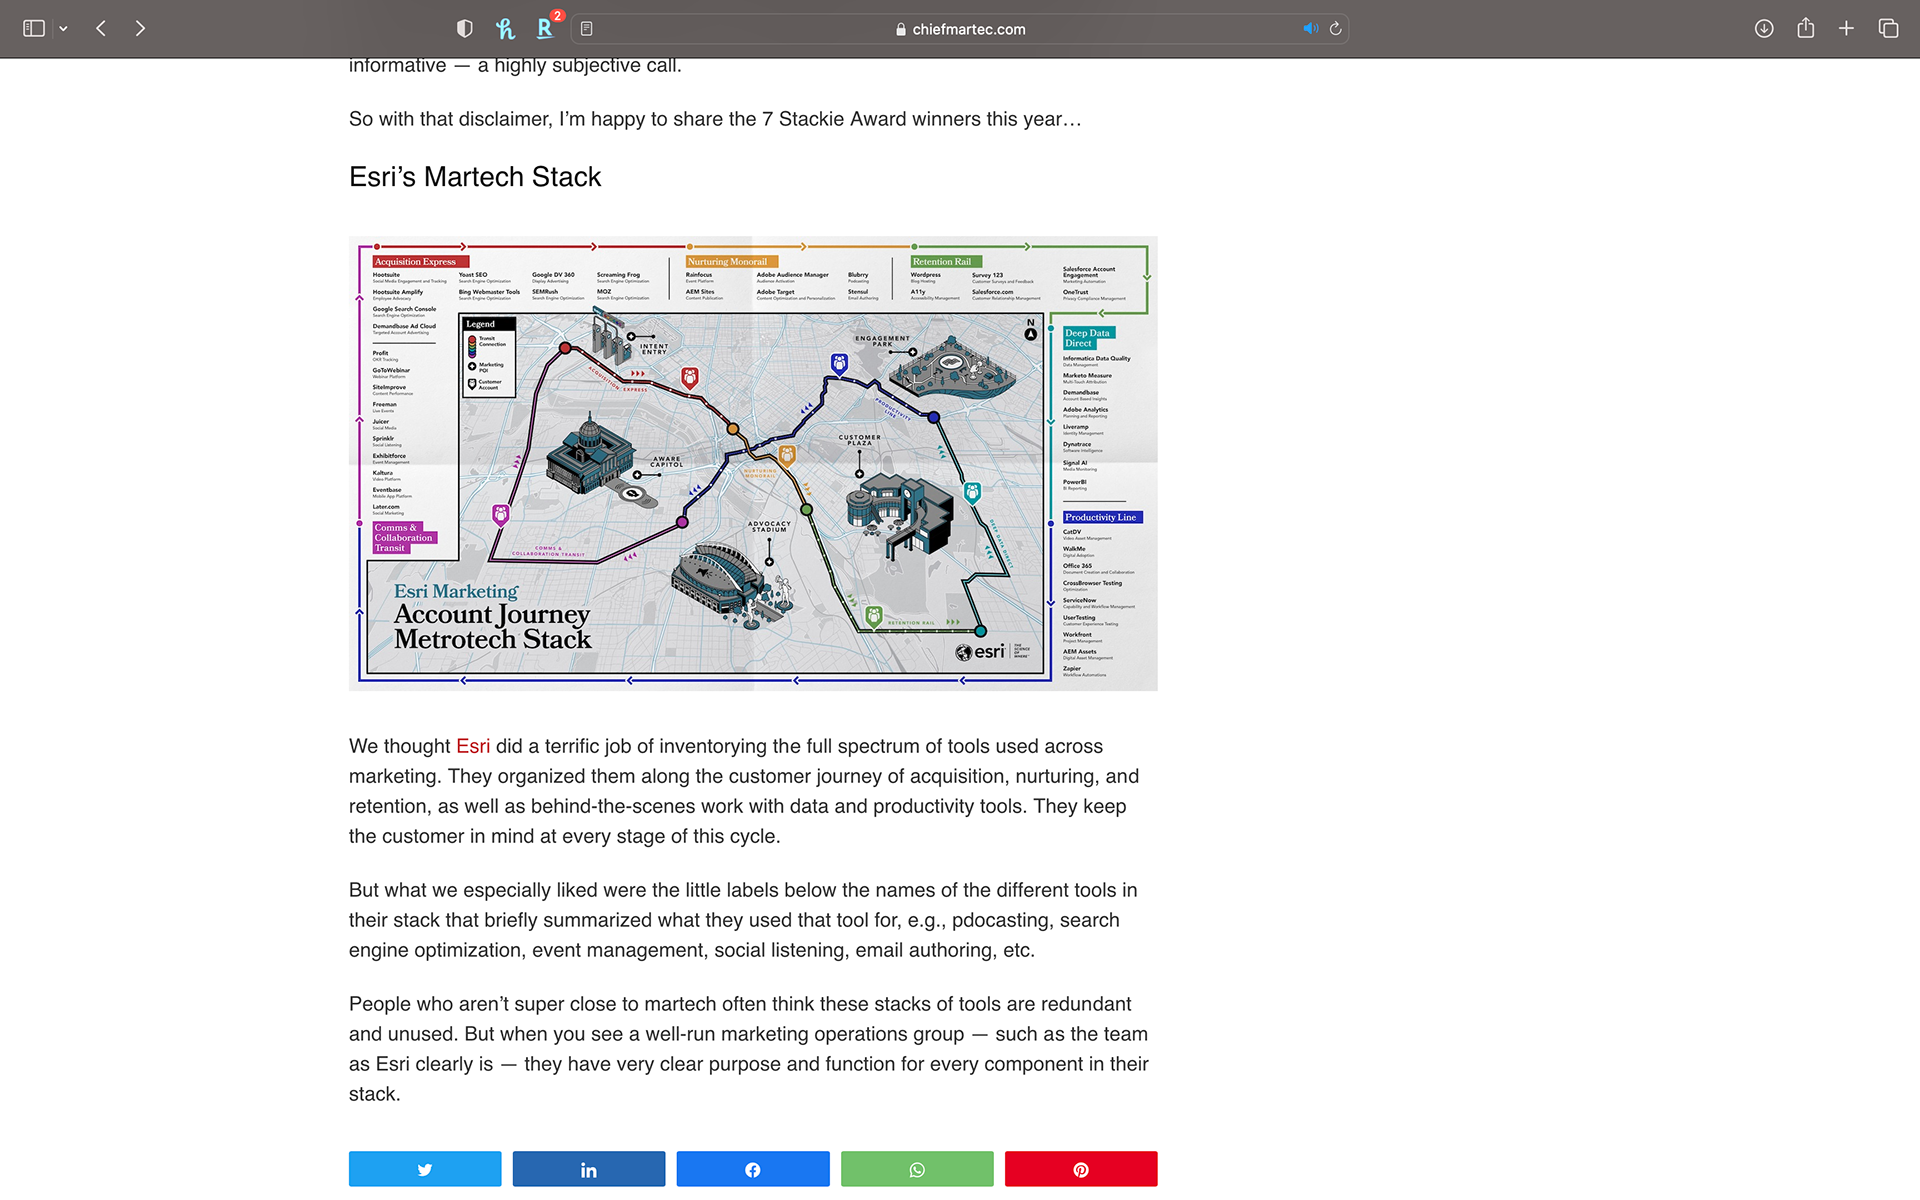This screenshot has width=1920, height=1200.
Task: Open the Share menu
Action: (1805, 29)
